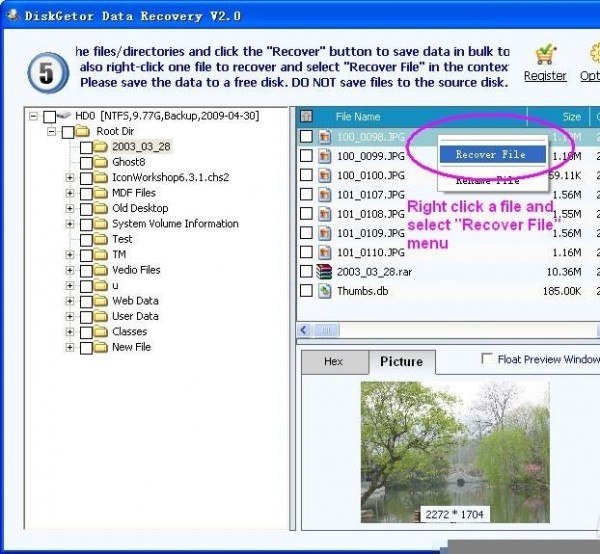Screen dimensions: 600x554
Task: Select the IconWorkshop6.3.1.chs2 folder
Action: tap(171, 178)
